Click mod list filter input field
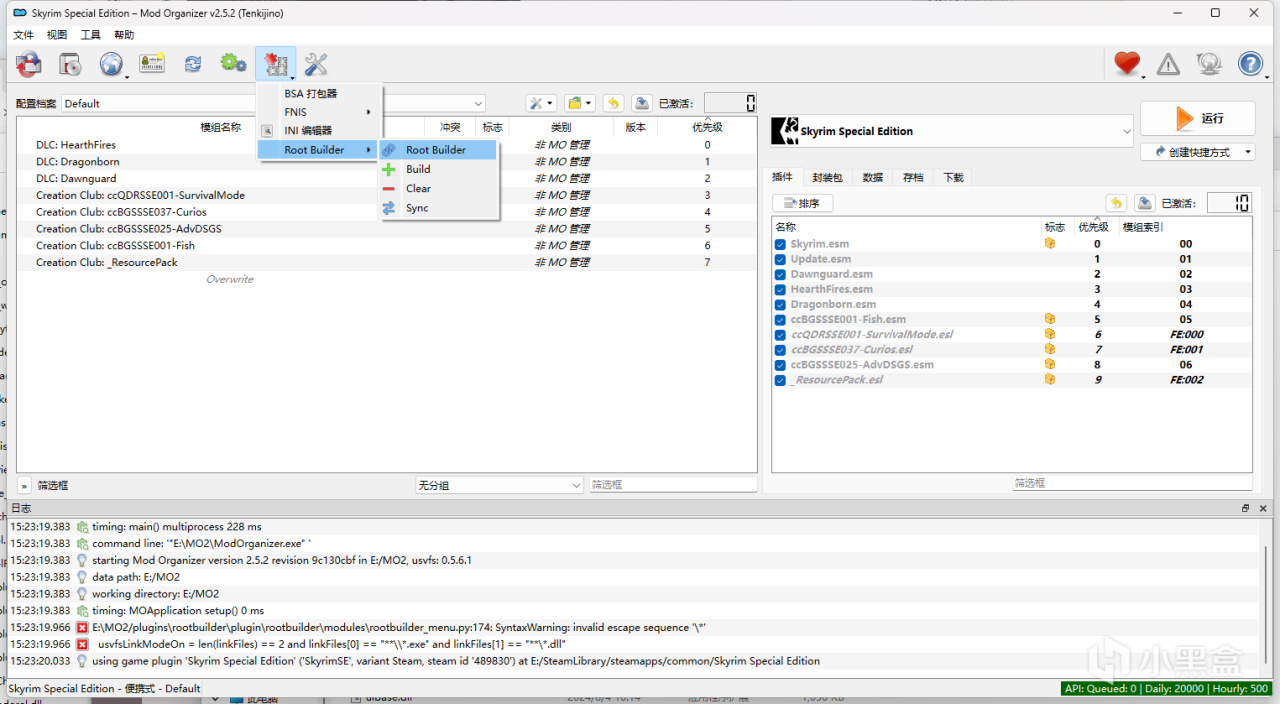The width and height of the screenshot is (1280, 704). pos(673,485)
